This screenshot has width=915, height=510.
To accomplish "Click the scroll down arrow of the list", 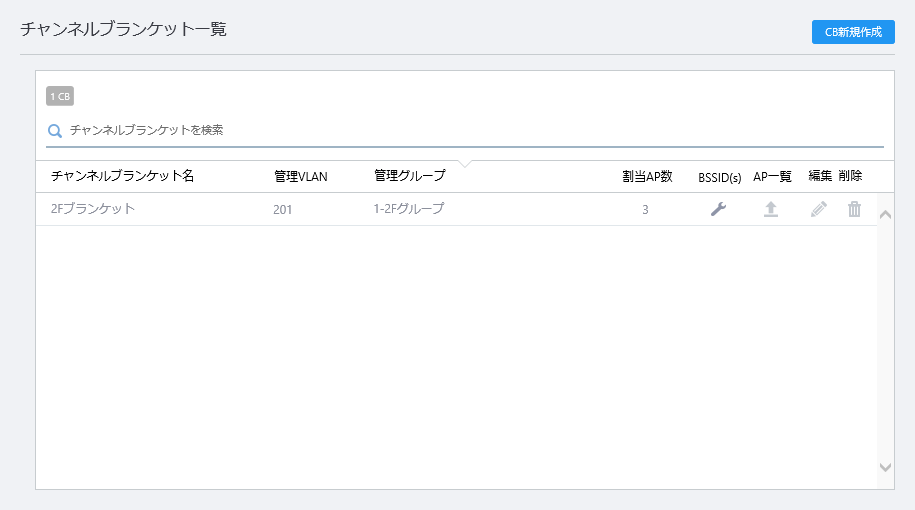I will [x=885, y=467].
